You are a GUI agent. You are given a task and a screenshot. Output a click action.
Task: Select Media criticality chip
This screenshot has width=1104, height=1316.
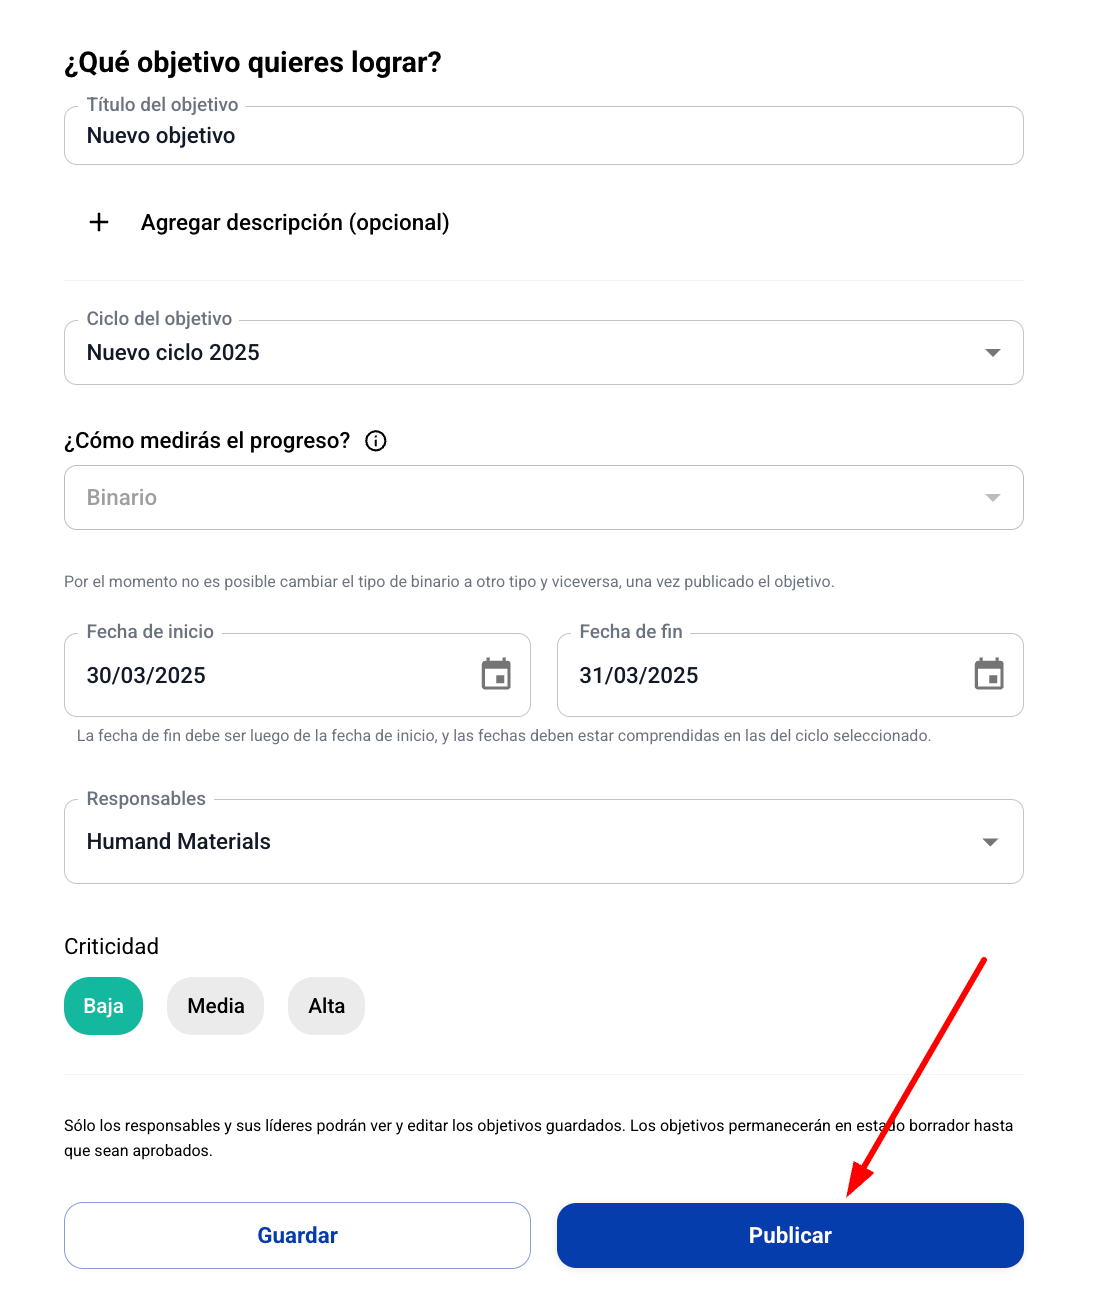(x=216, y=1006)
